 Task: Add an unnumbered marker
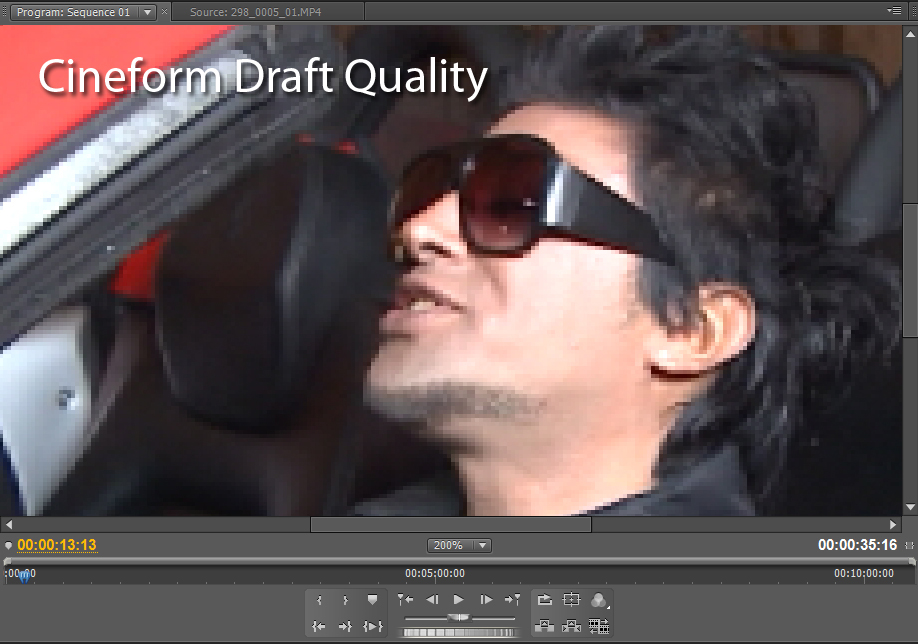coord(372,600)
